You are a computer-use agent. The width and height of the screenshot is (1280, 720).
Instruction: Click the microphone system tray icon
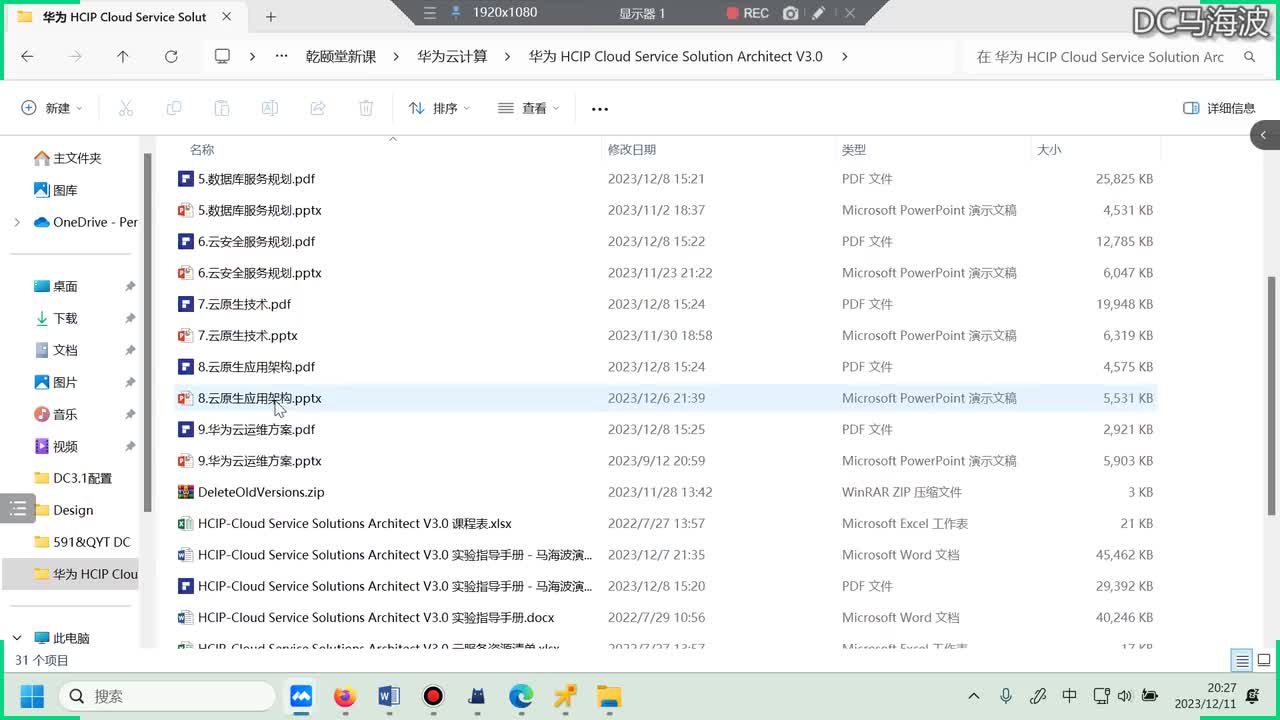pos(1006,696)
